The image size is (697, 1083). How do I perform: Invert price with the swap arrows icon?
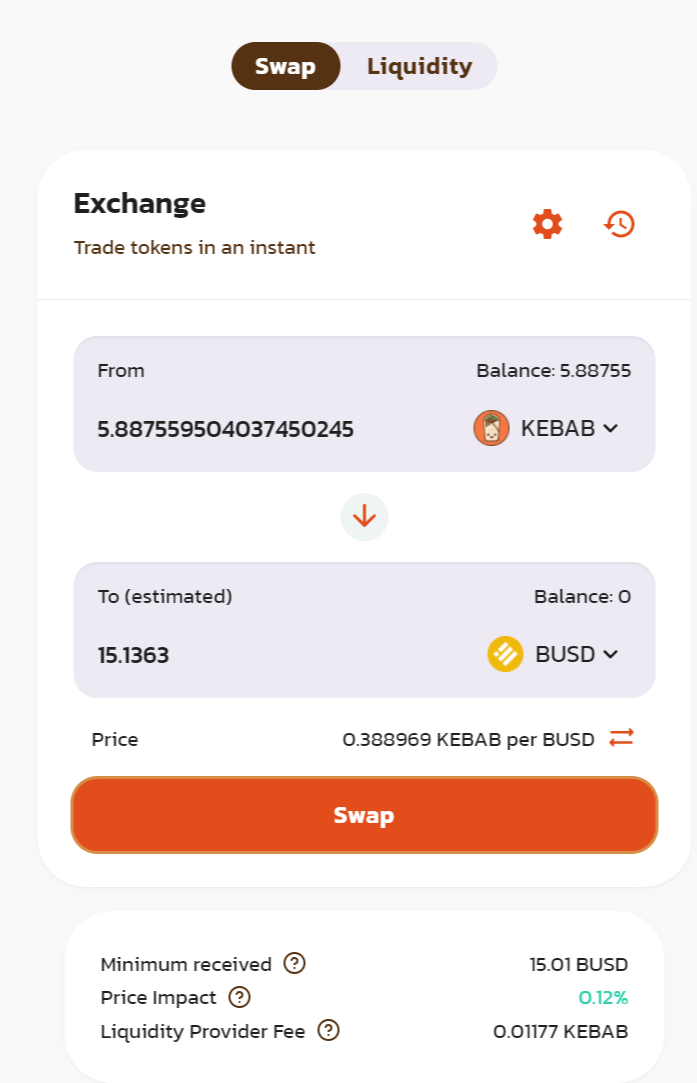pyautogui.click(x=621, y=738)
